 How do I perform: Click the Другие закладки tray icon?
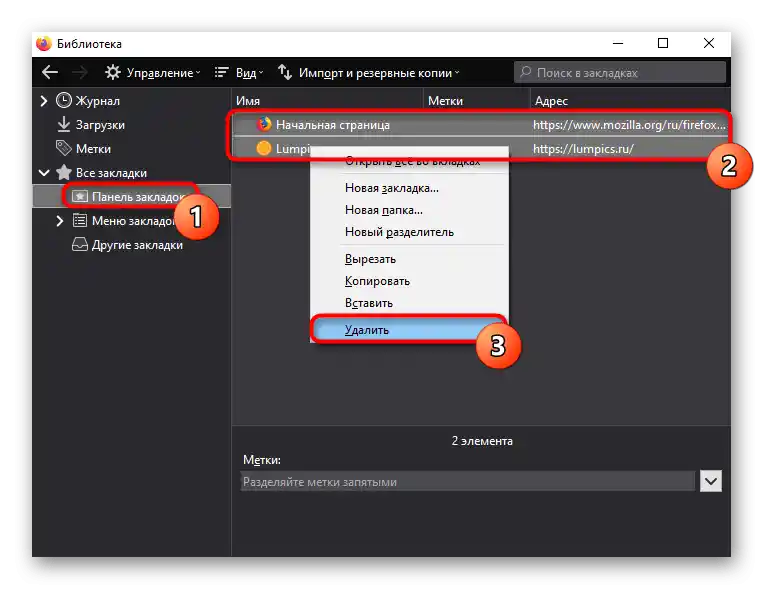(80, 244)
